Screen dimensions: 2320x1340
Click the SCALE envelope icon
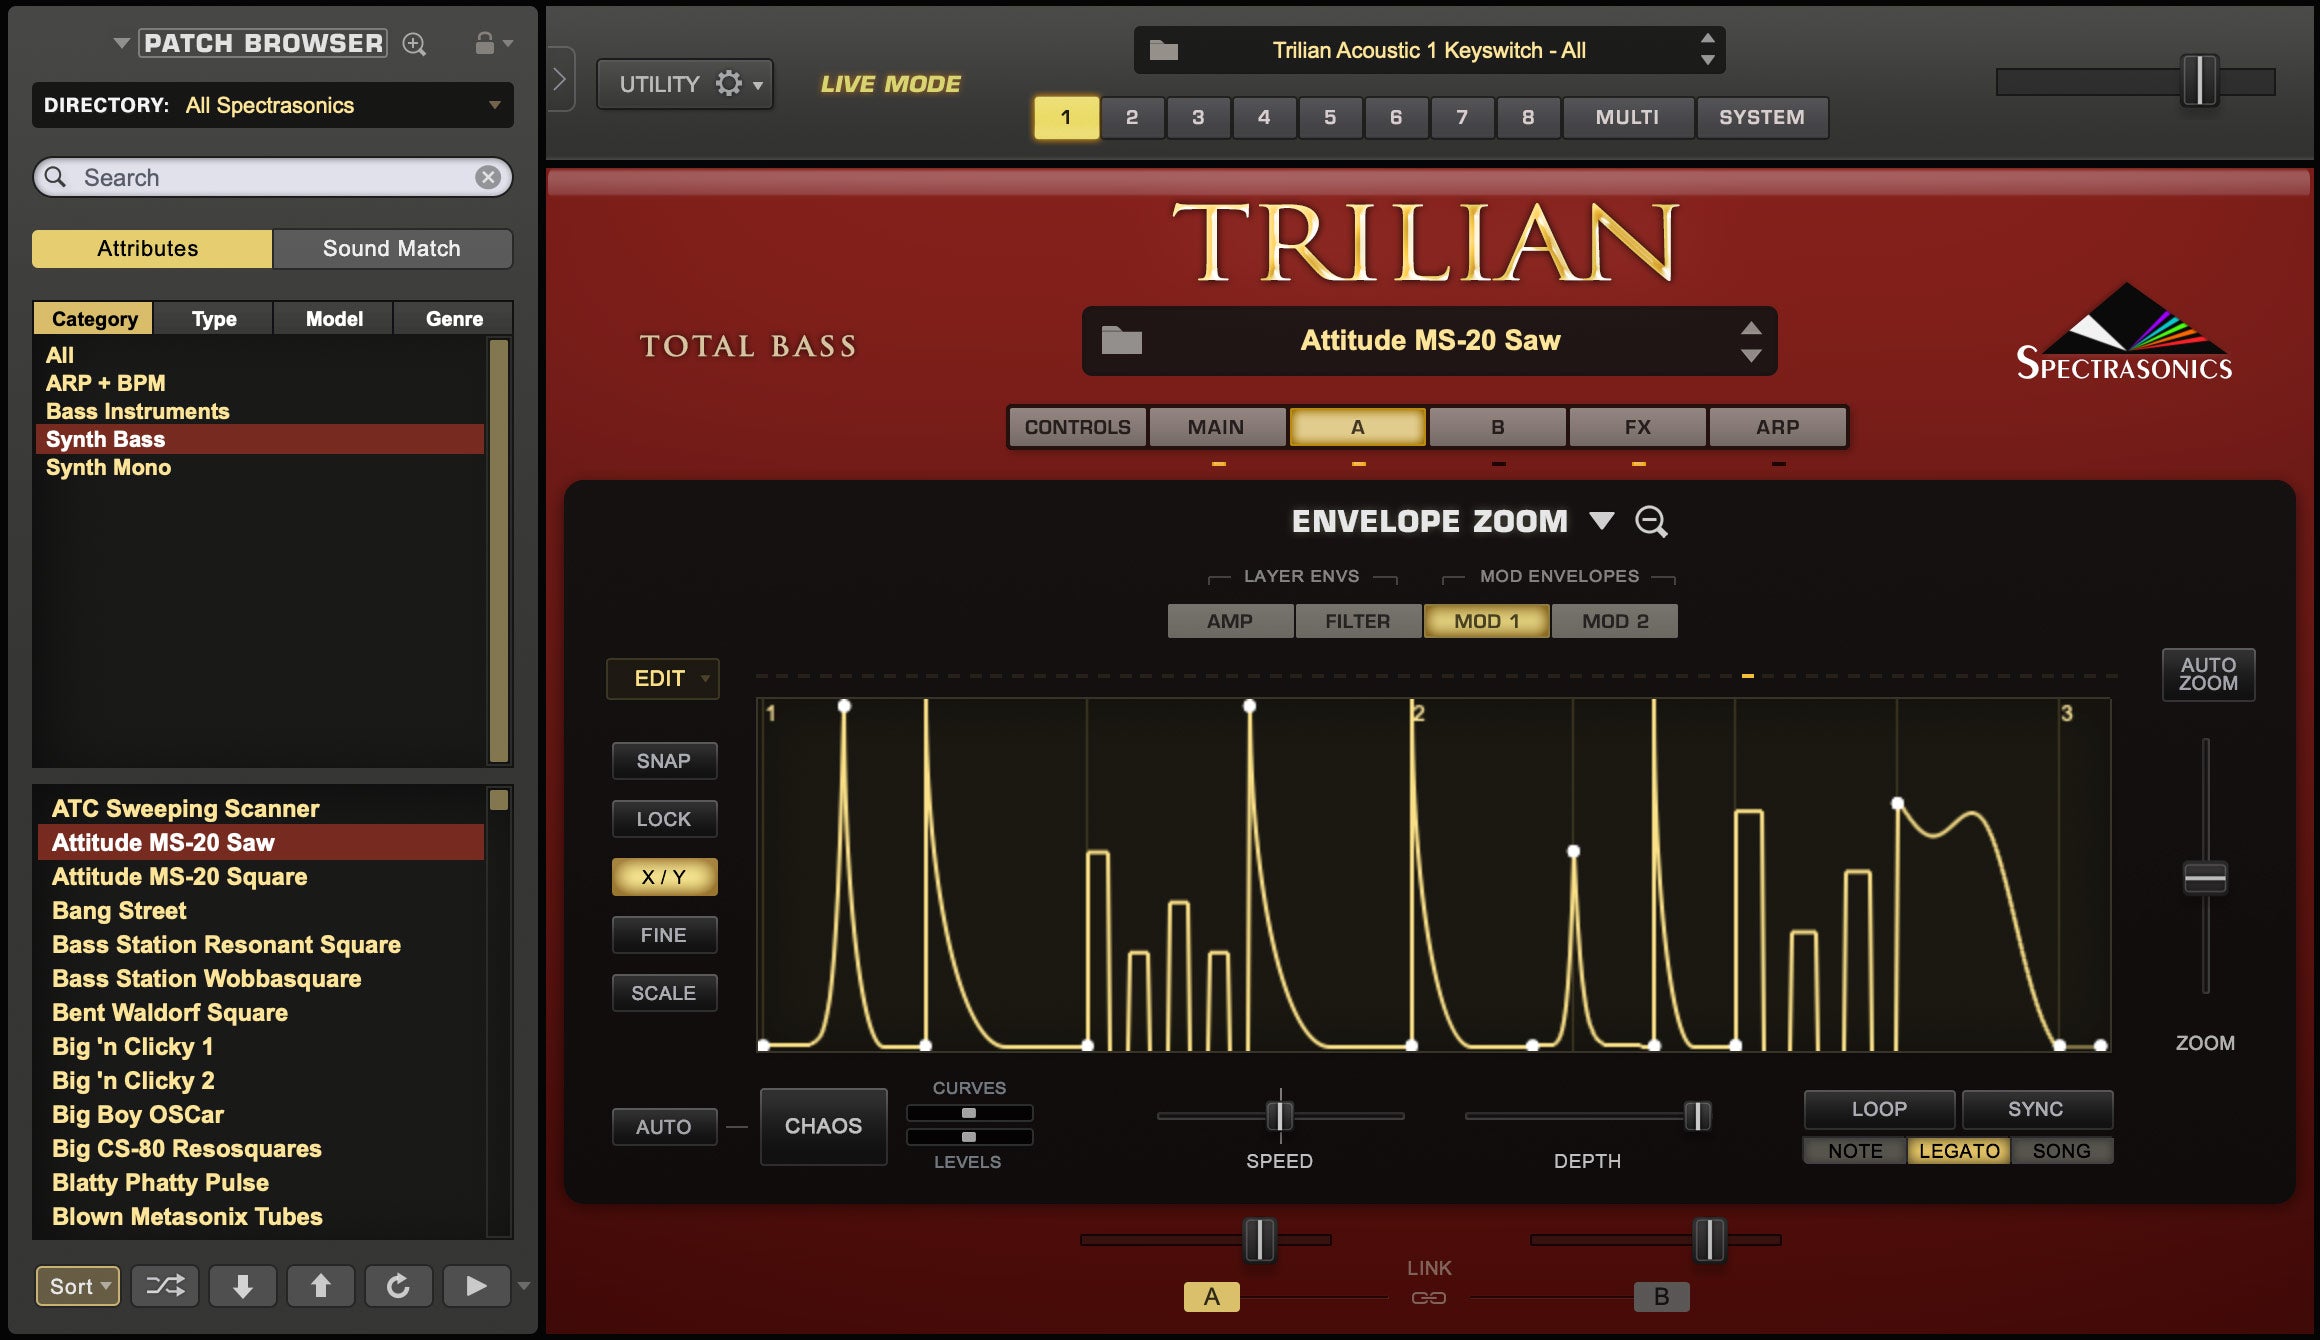[x=663, y=991]
